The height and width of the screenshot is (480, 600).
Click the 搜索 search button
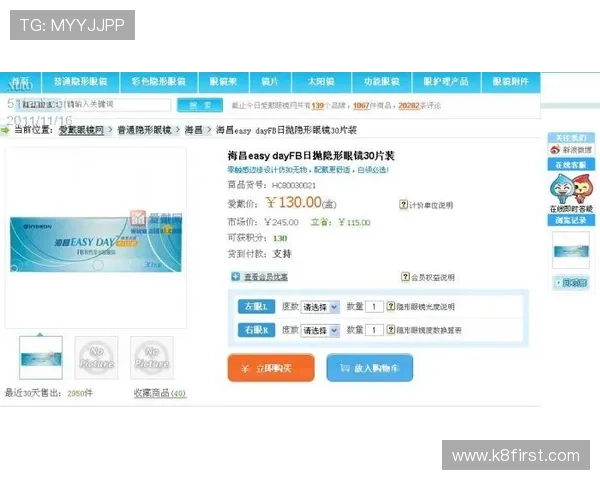200,105
